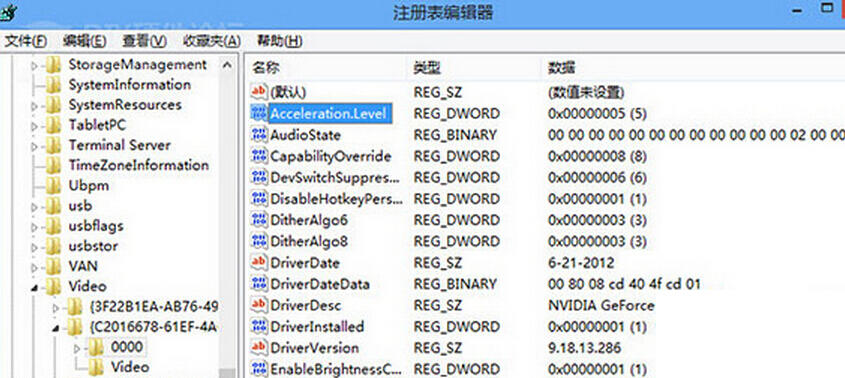Viewport: 845px width, 378px height.
Task: Click the string icon of DriverVersion
Action: [x=260, y=347]
